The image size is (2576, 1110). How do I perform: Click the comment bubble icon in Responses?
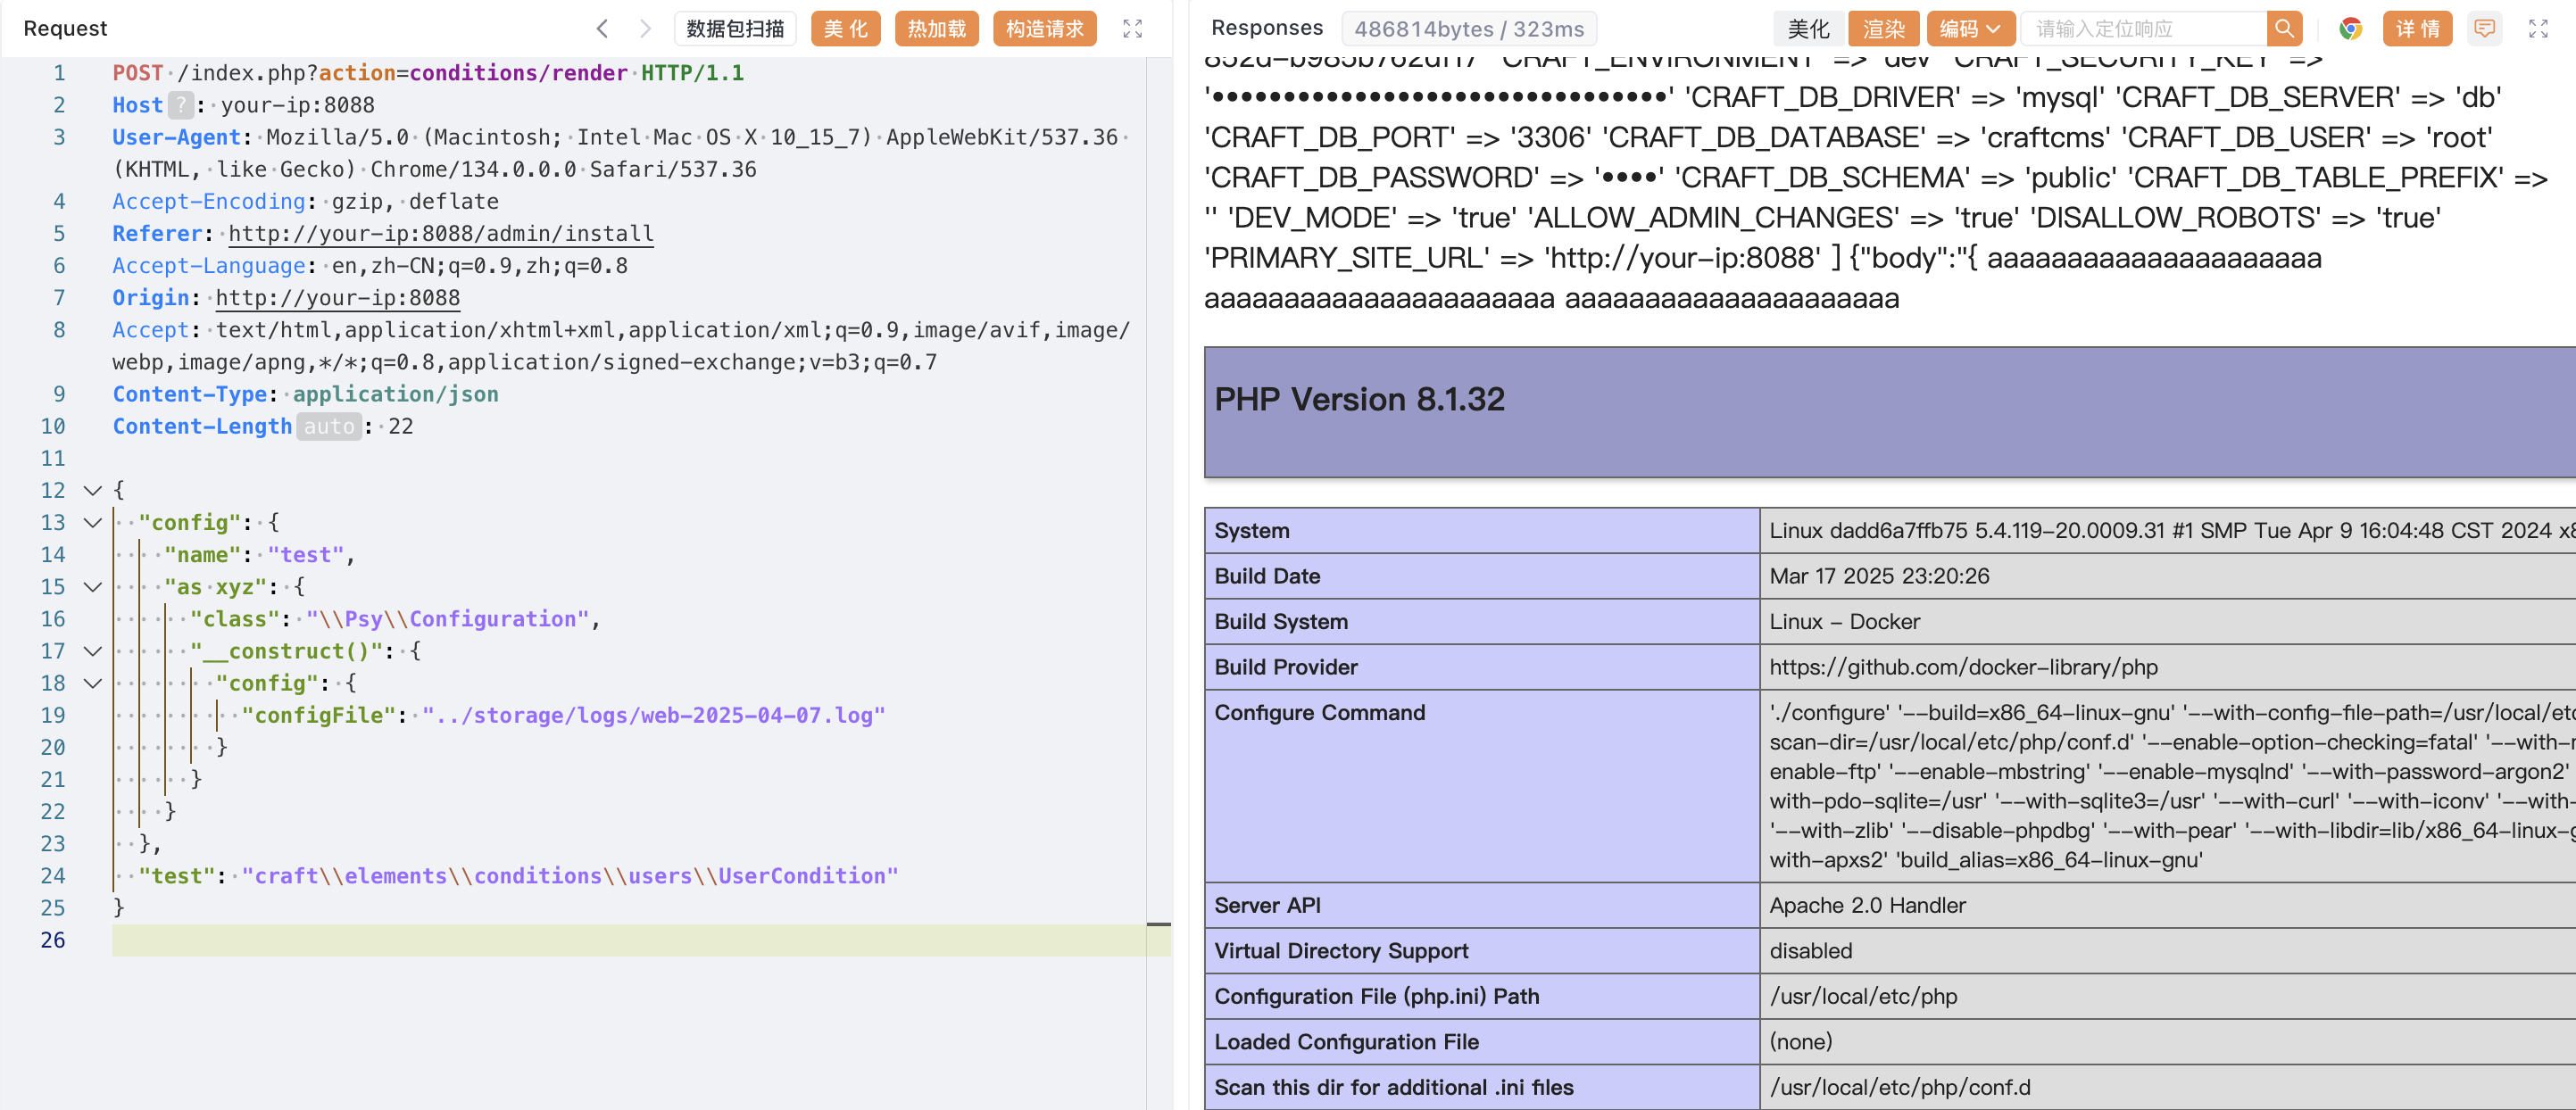[x=2484, y=29]
